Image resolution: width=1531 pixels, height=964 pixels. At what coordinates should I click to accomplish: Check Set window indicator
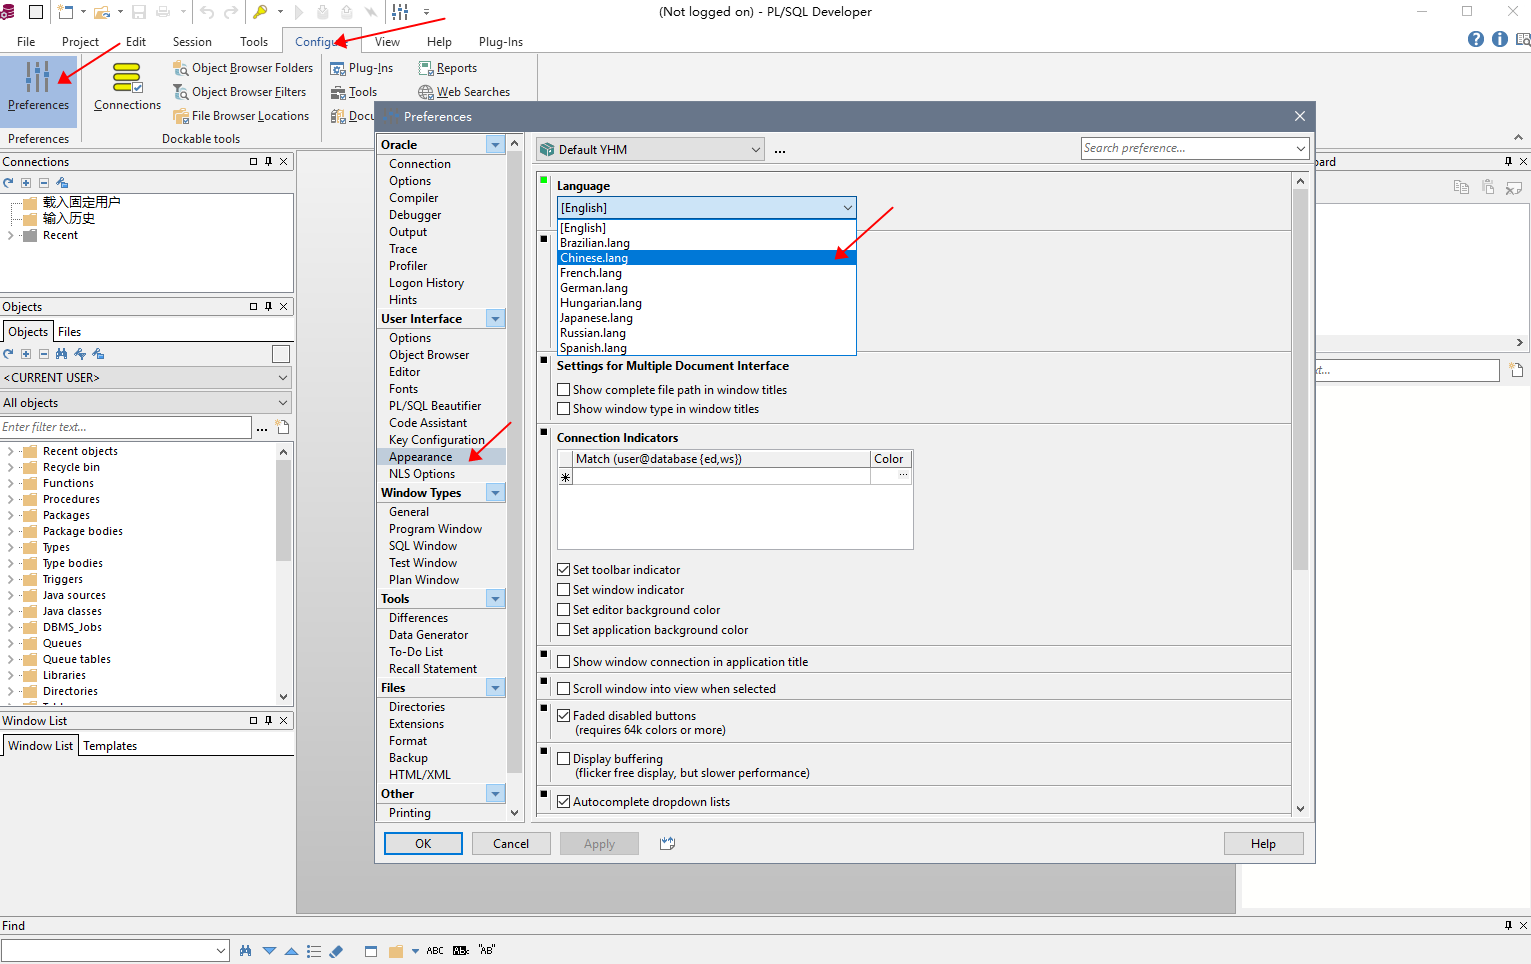[x=564, y=590]
